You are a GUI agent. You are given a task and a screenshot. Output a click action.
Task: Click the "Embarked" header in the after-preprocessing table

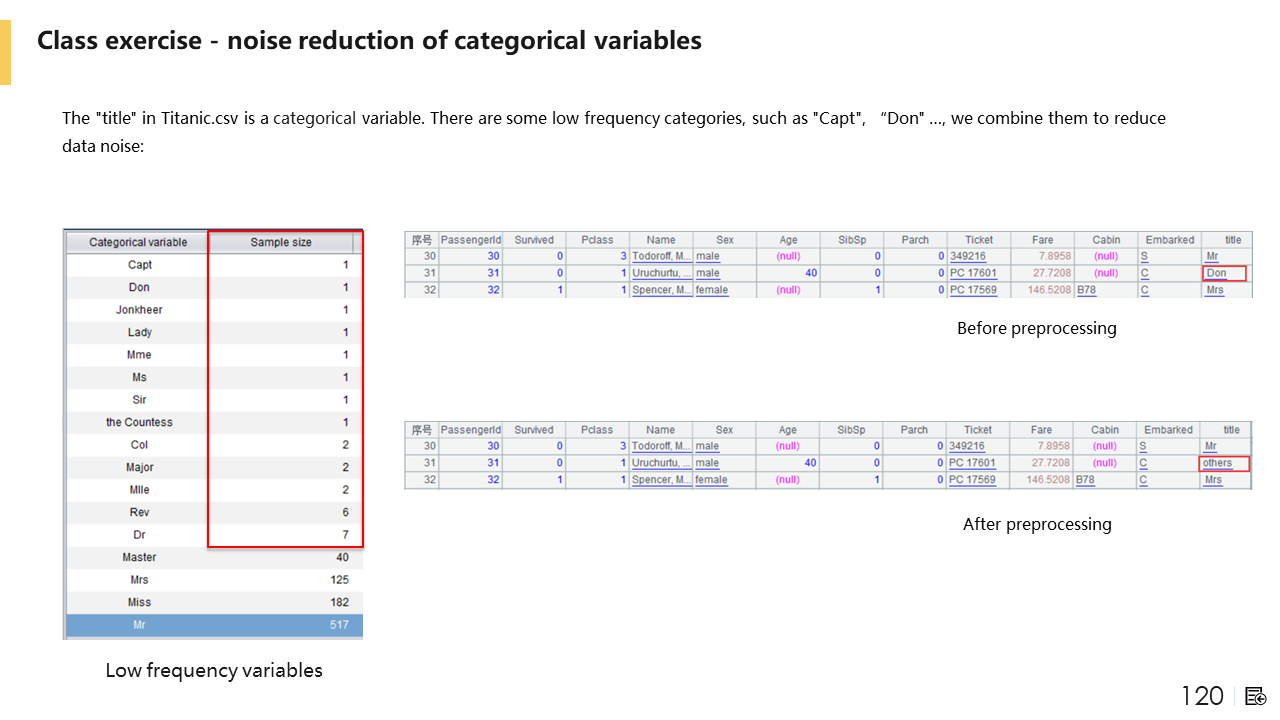pos(1168,430)
